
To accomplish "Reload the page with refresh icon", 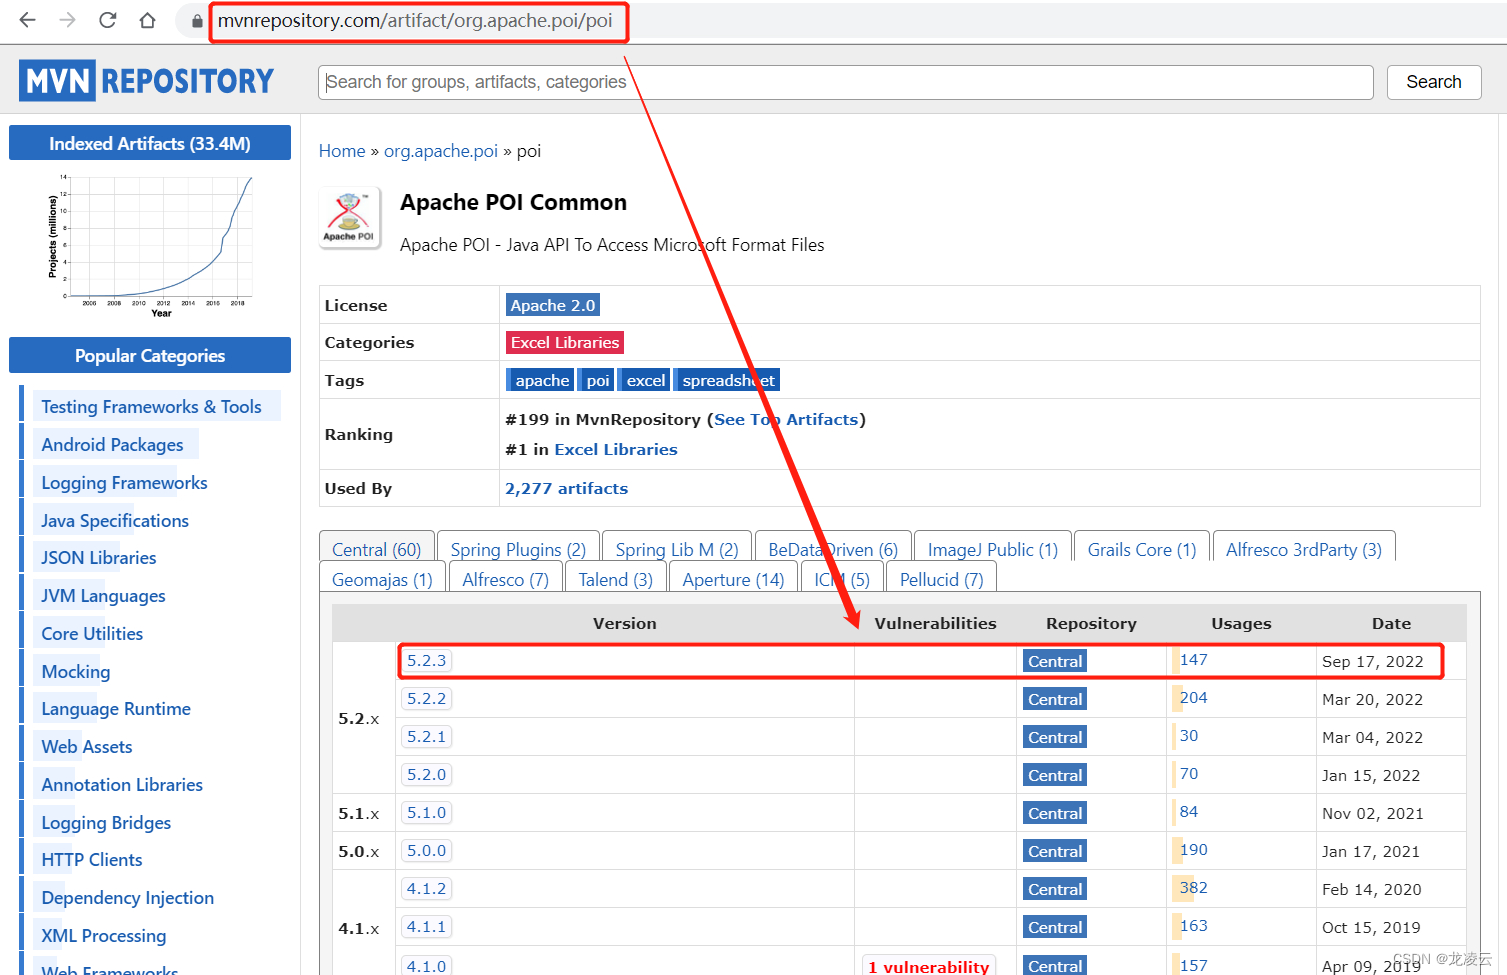I will [x=107, y=20].
